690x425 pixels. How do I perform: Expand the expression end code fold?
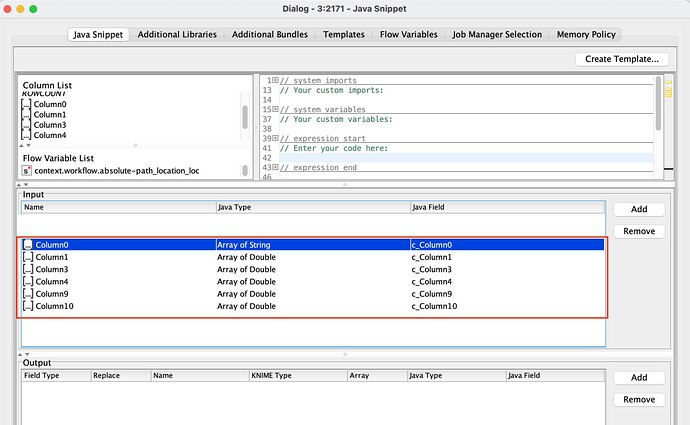pos(275,167)
